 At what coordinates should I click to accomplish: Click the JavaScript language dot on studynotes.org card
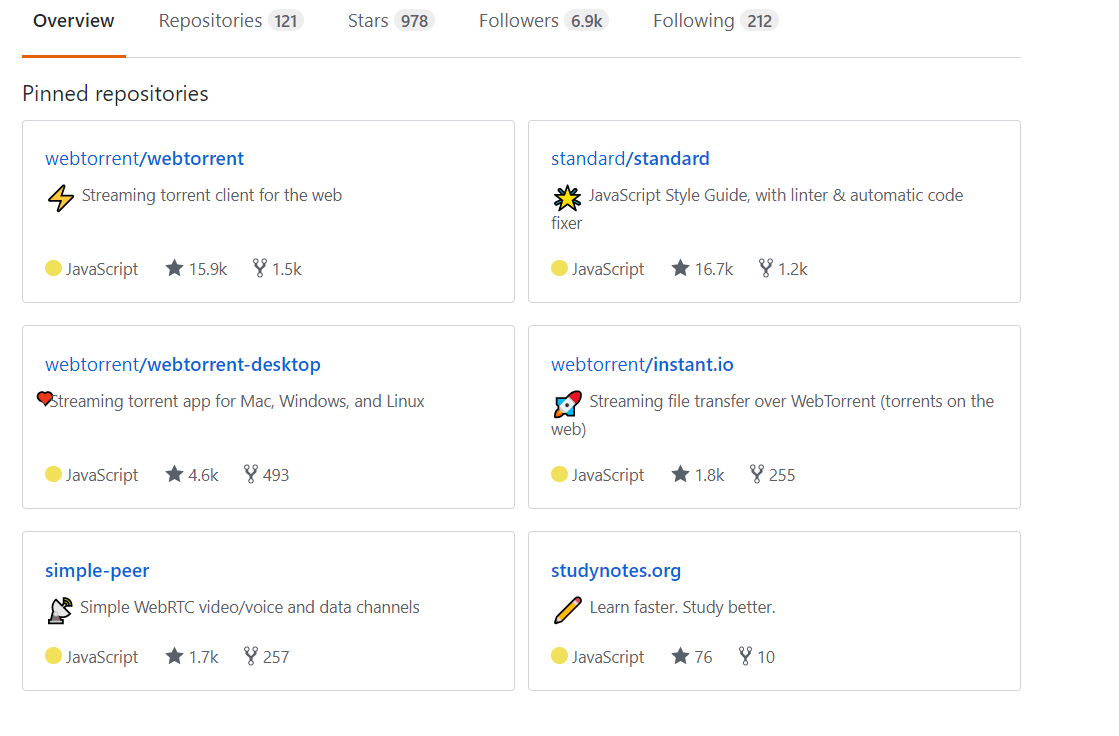[x=559, y=656]
